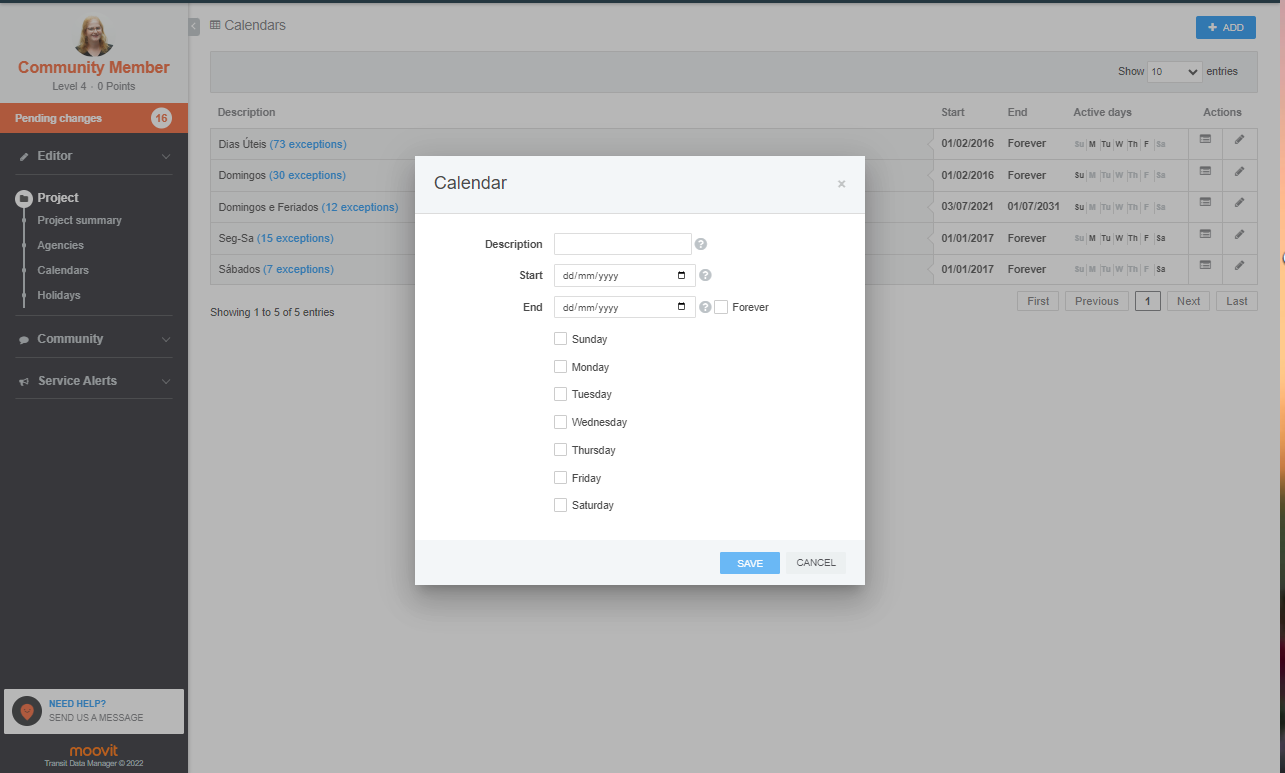1285x773 pixels.
Task: Collapse sidebar using arrow icon near Calendars
Action: 194,27
